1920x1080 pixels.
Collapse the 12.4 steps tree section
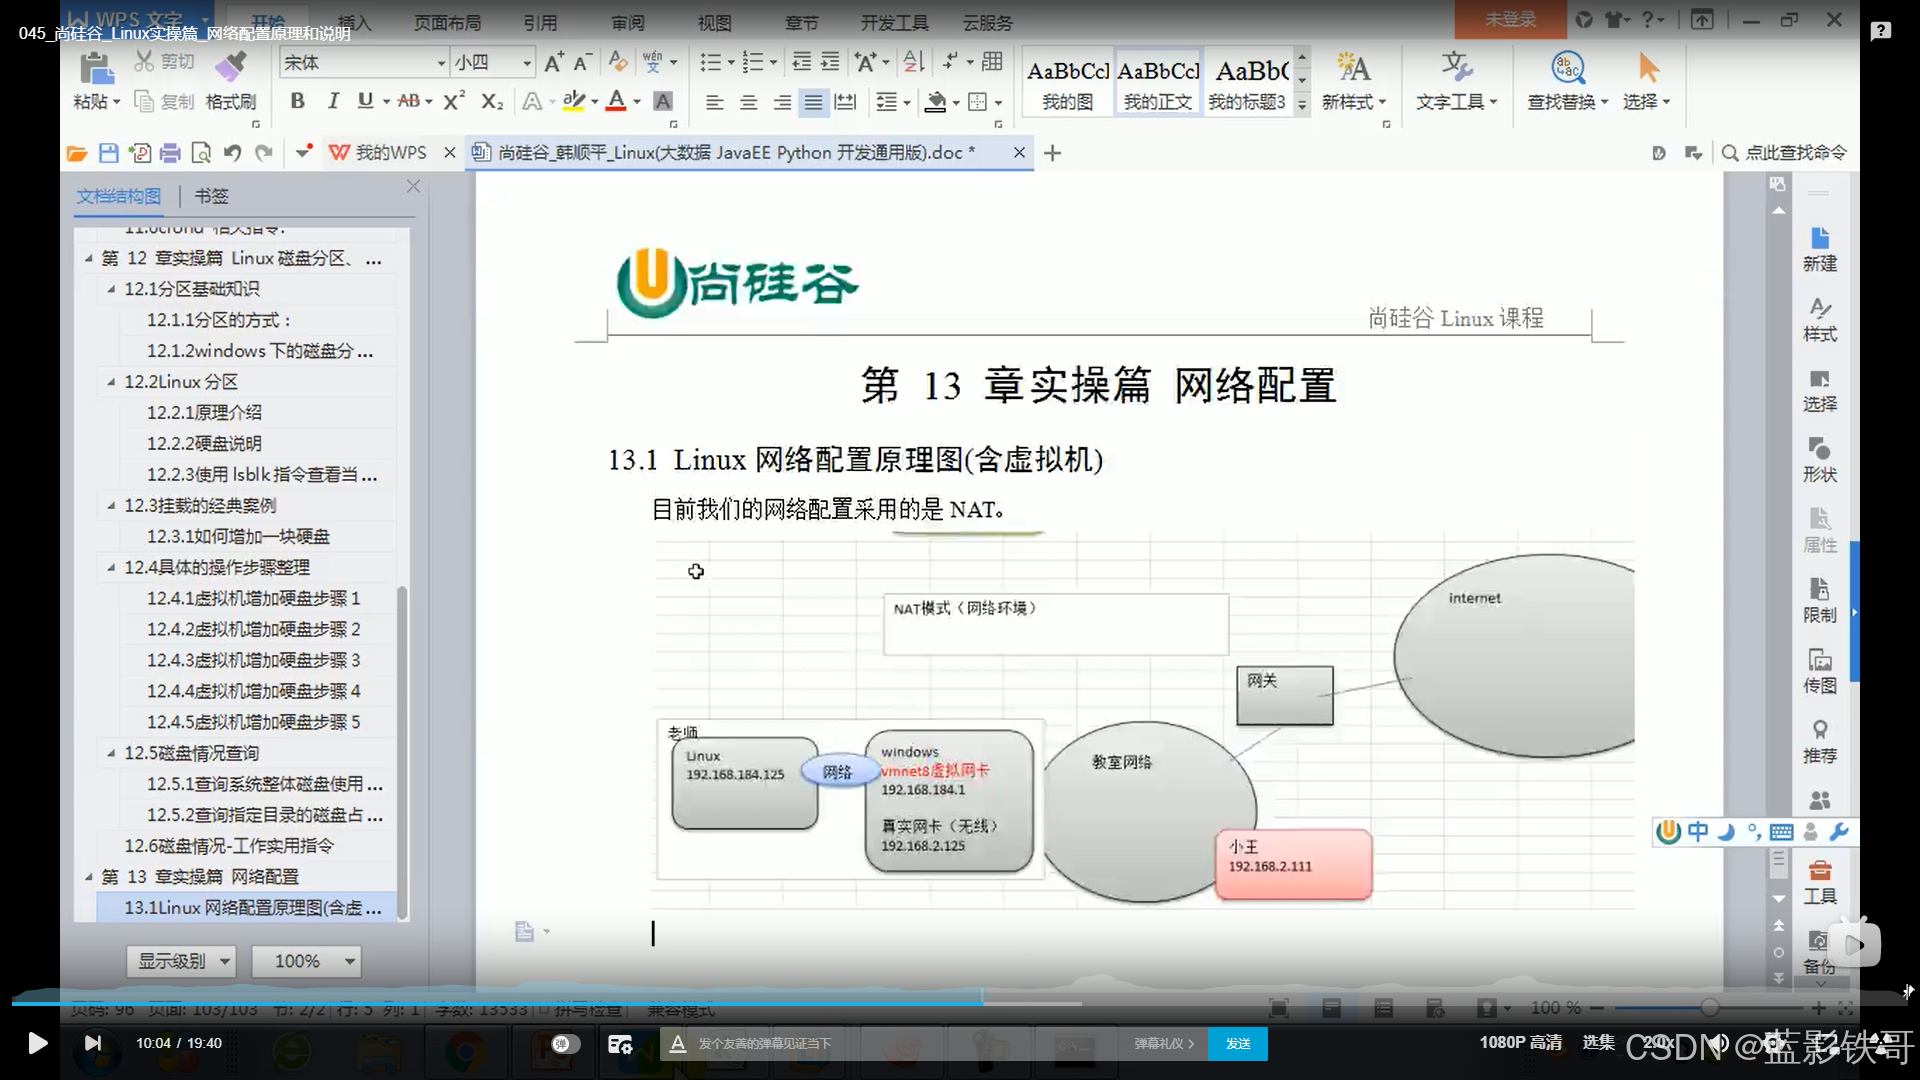111,567
